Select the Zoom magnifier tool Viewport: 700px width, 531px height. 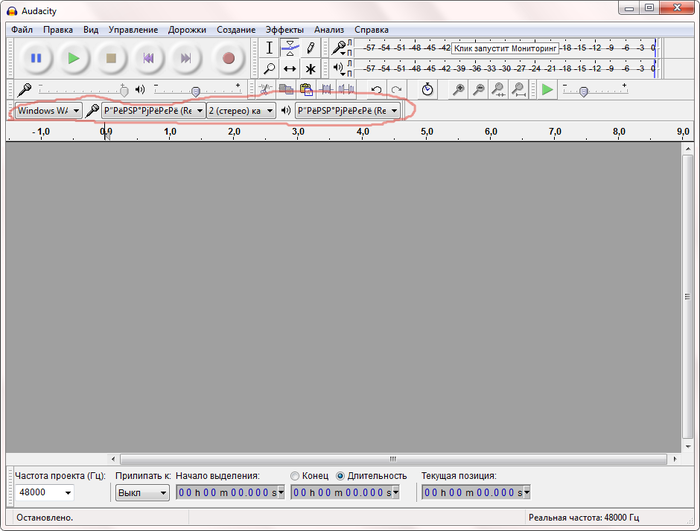269,69
